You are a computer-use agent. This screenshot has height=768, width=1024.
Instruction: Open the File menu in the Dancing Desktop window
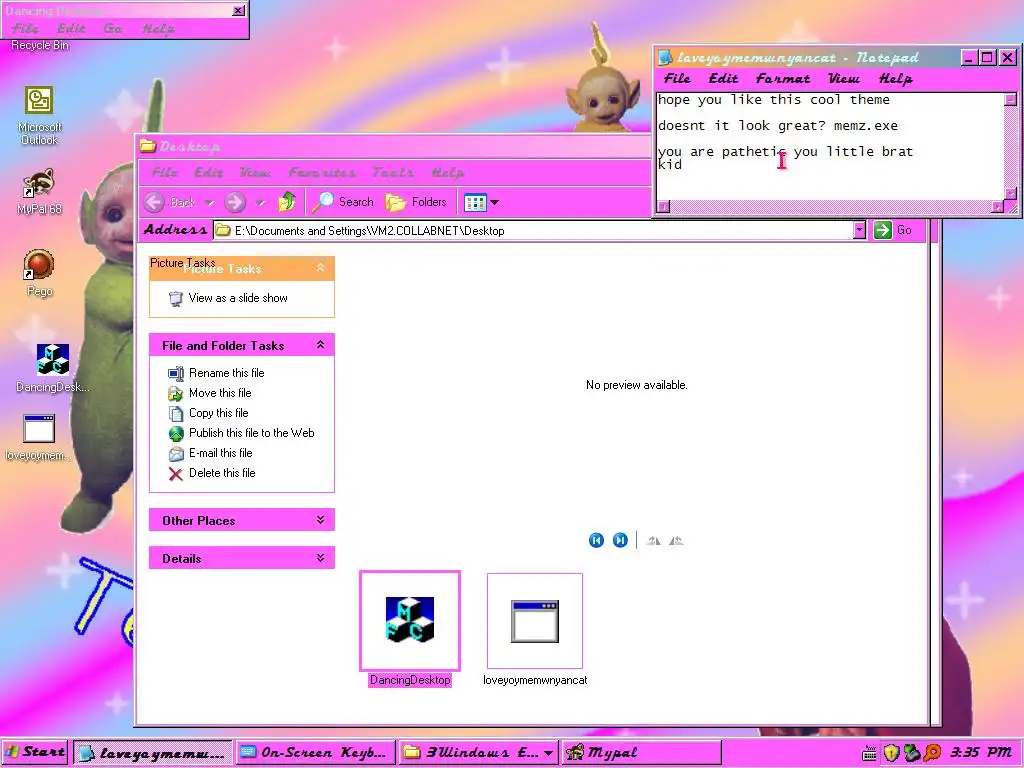point(25,28)
